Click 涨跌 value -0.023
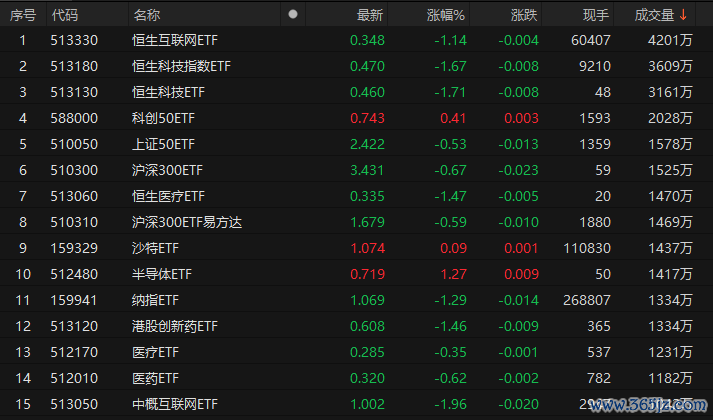The width and height of the screenshot is (713, 420). pyautogui.click(x=518, y=170)
